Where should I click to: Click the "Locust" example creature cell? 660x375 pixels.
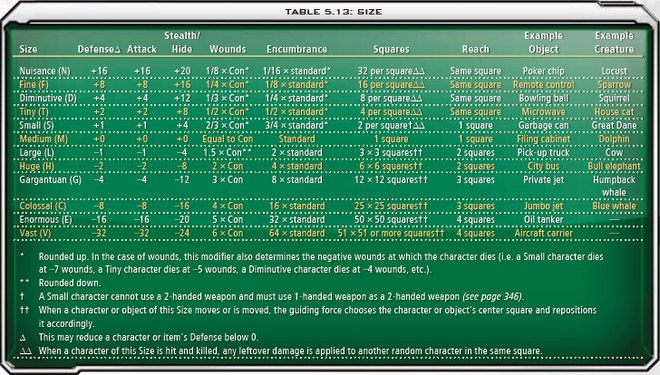614,71
